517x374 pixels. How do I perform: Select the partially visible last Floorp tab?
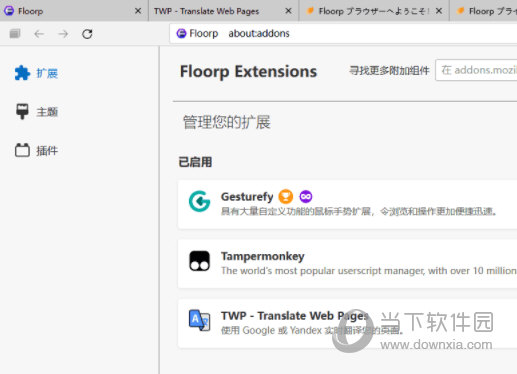pyautogui.click(x=484, y=11)
